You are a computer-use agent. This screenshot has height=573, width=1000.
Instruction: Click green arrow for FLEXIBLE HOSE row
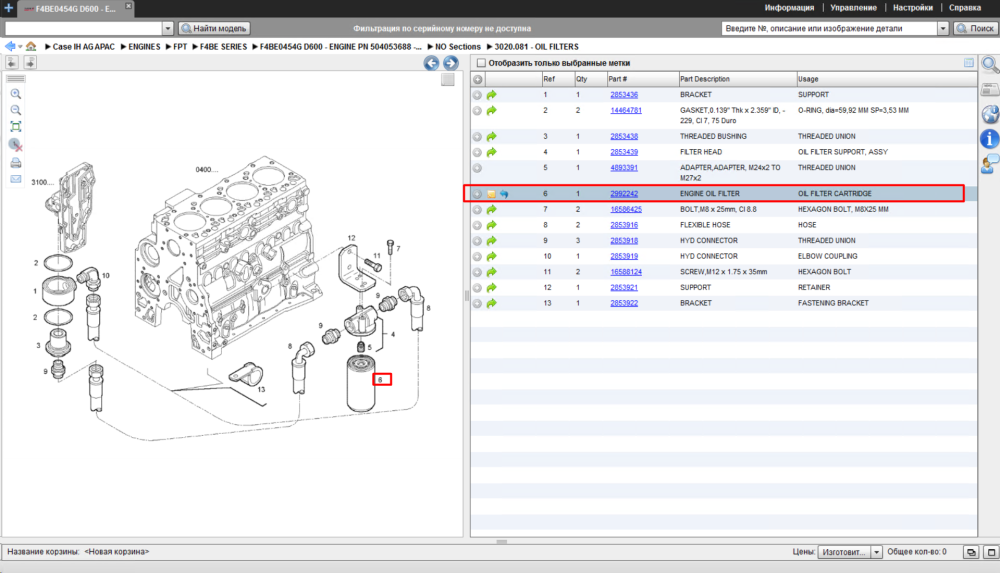tap(492, 225)
